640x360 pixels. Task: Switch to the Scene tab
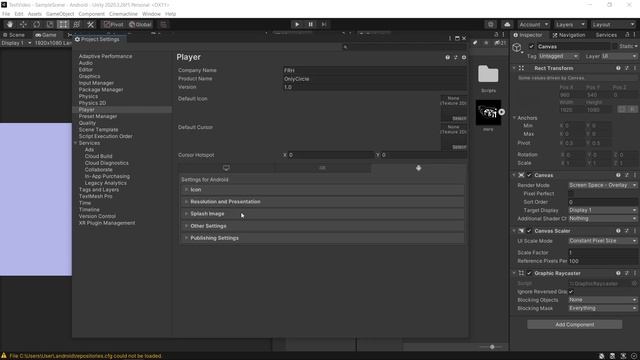tap(14, 35)
